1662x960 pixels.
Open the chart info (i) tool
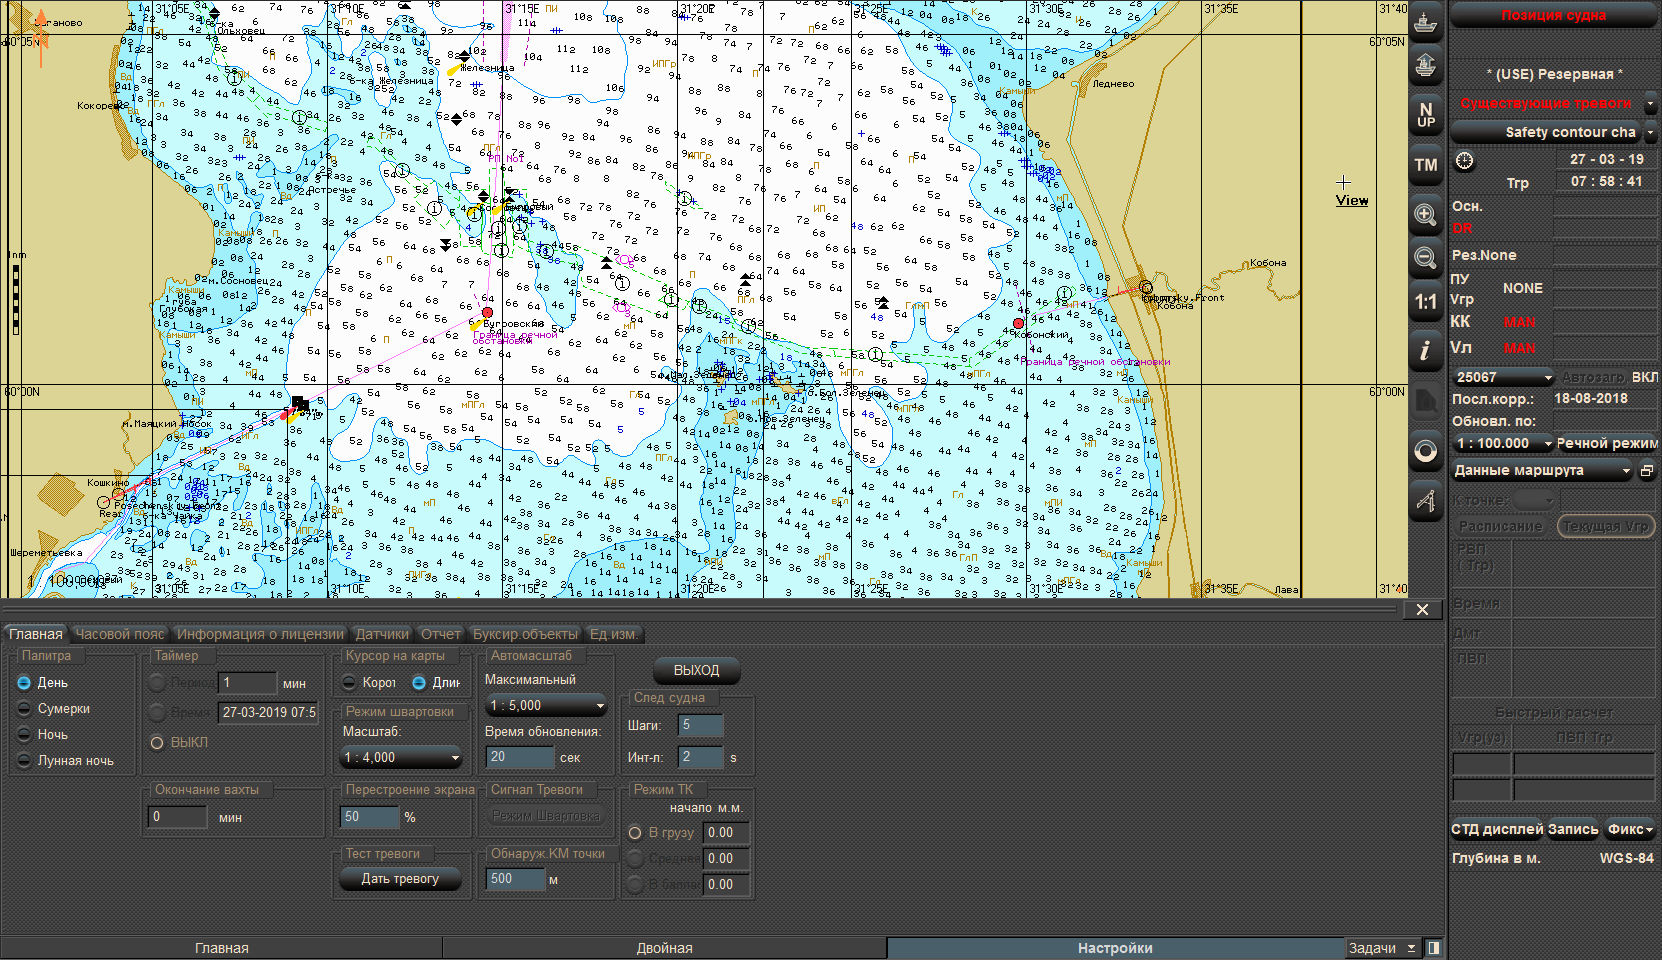1426,350
